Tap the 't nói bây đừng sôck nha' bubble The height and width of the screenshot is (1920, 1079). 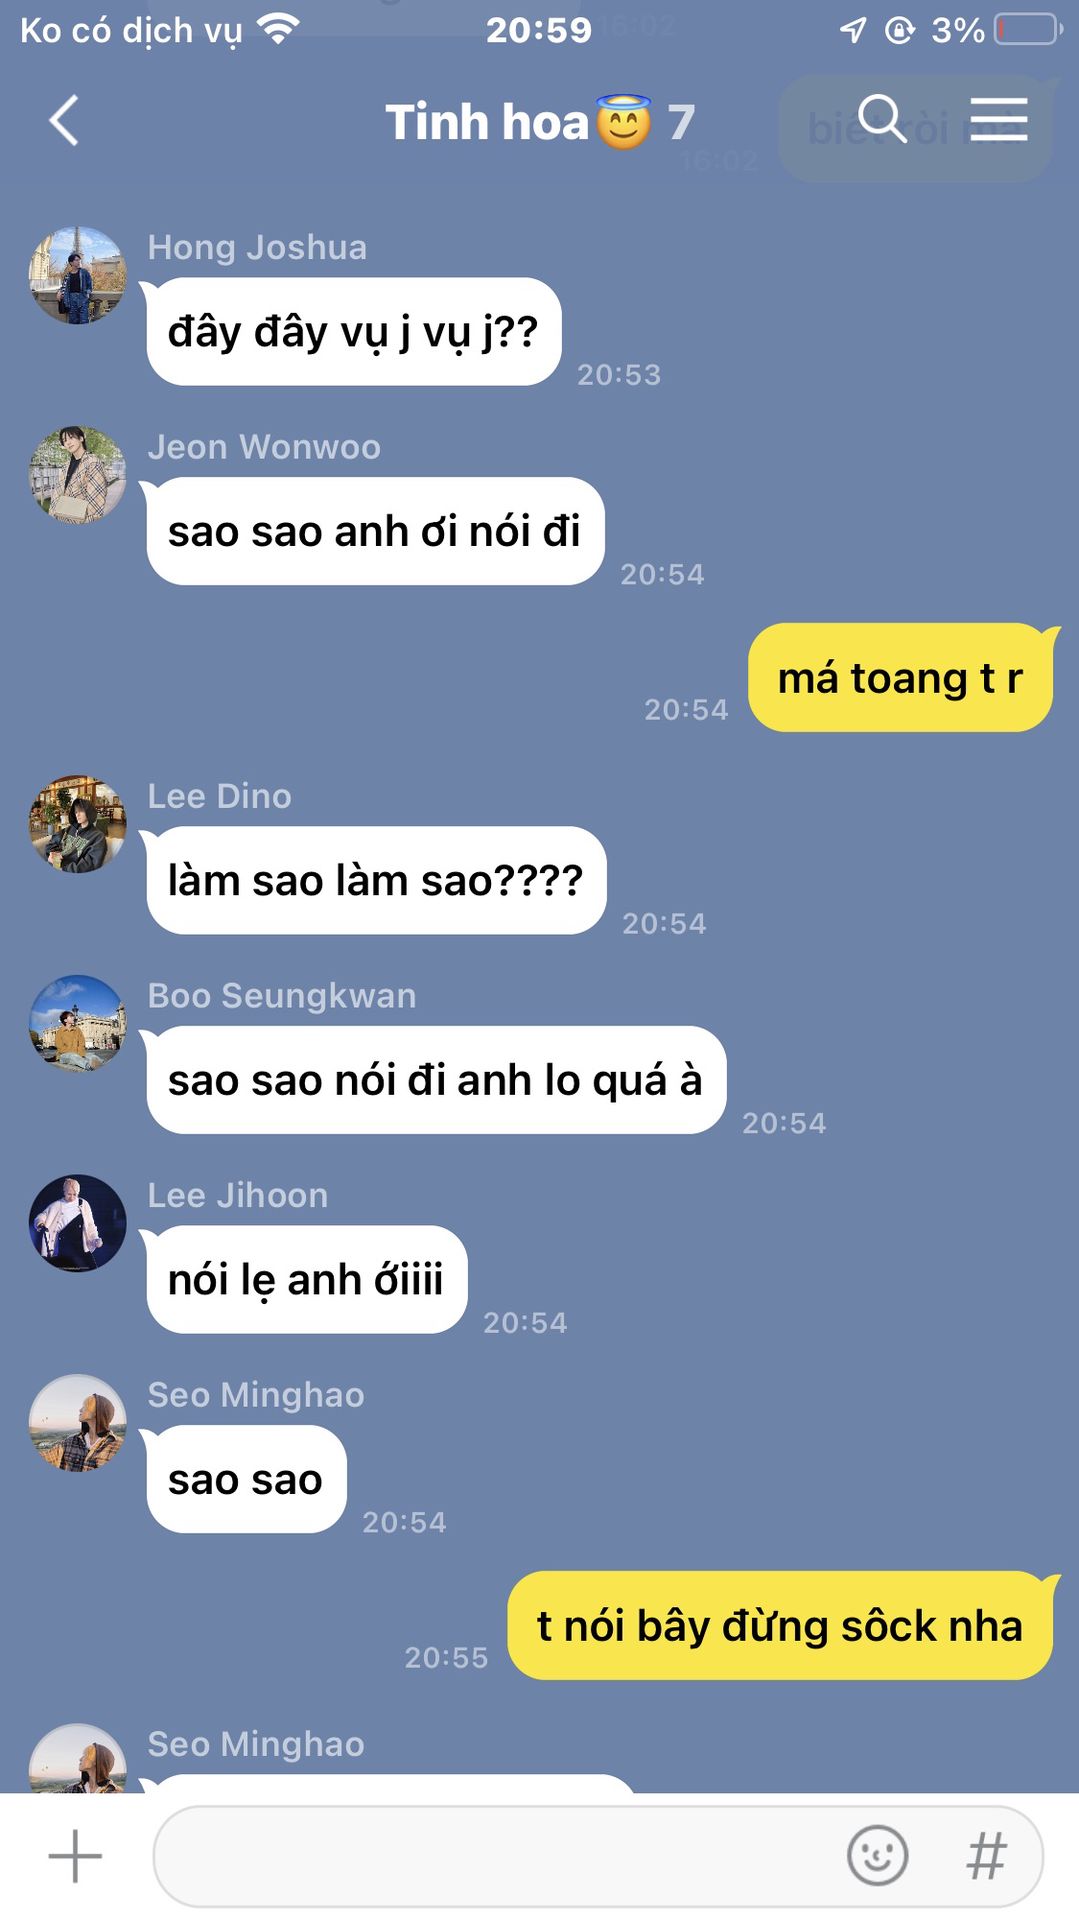pyautogui.click(x=780, y=1625)
